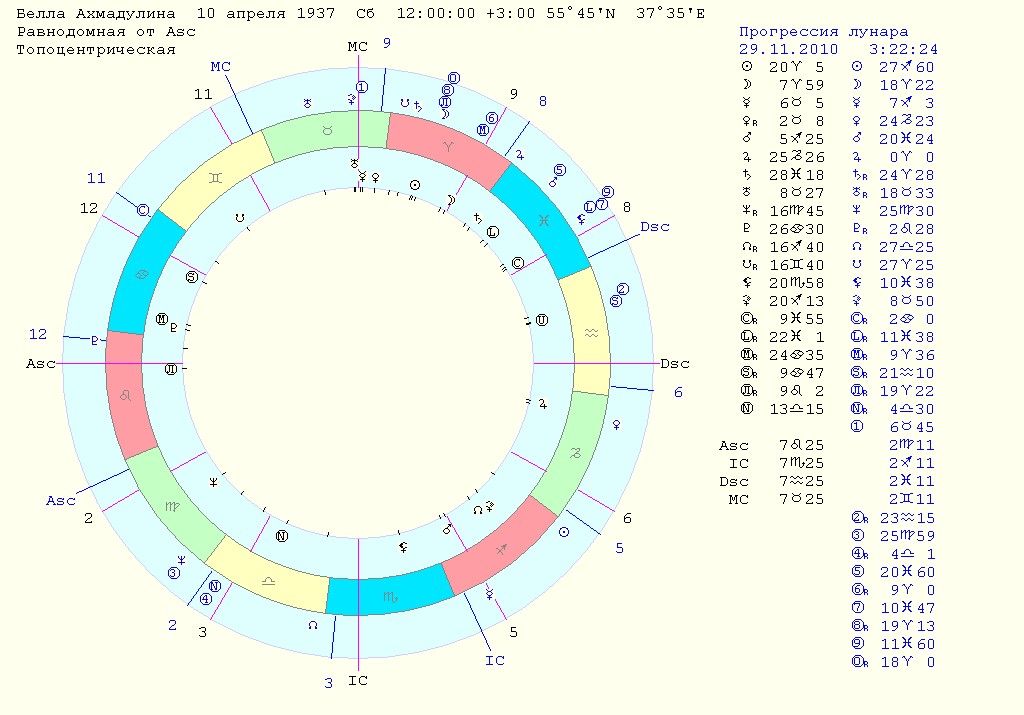This screenshot has height=715, width=1024.
Task: Select the Aries glyph in the zodiac ring
Action: [448, 147]
